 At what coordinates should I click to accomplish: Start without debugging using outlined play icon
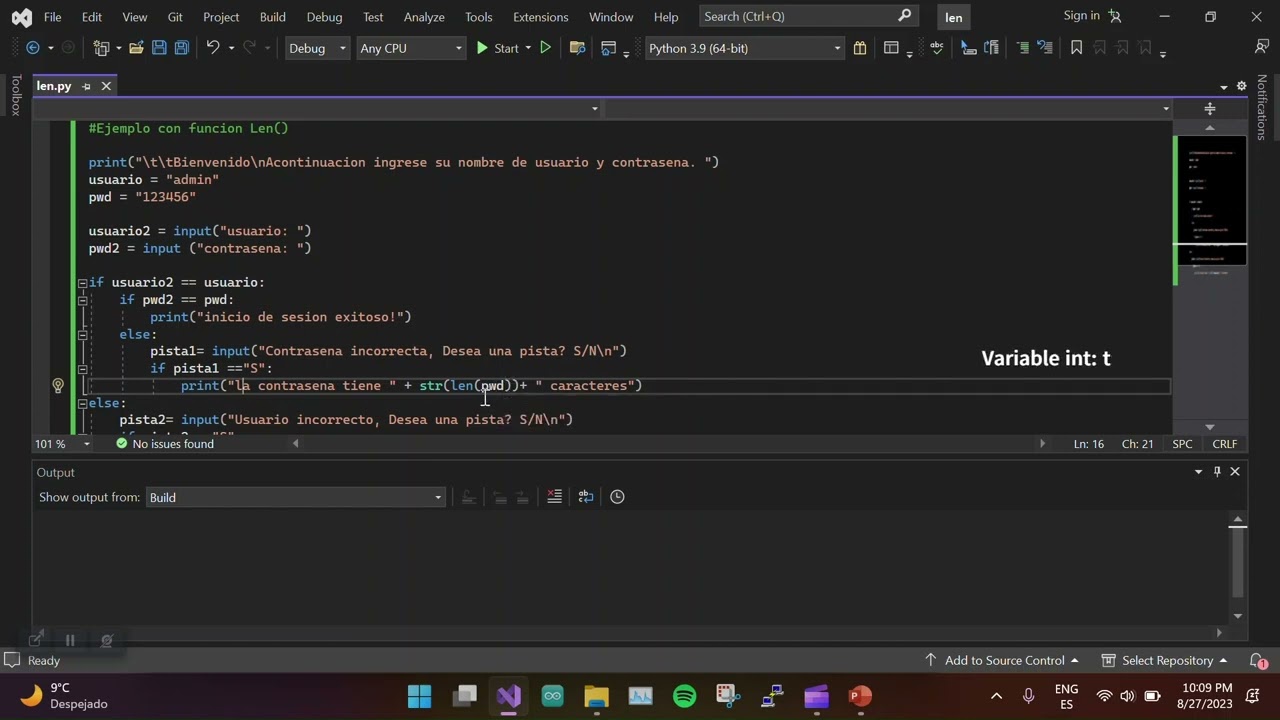coord(545,48)
